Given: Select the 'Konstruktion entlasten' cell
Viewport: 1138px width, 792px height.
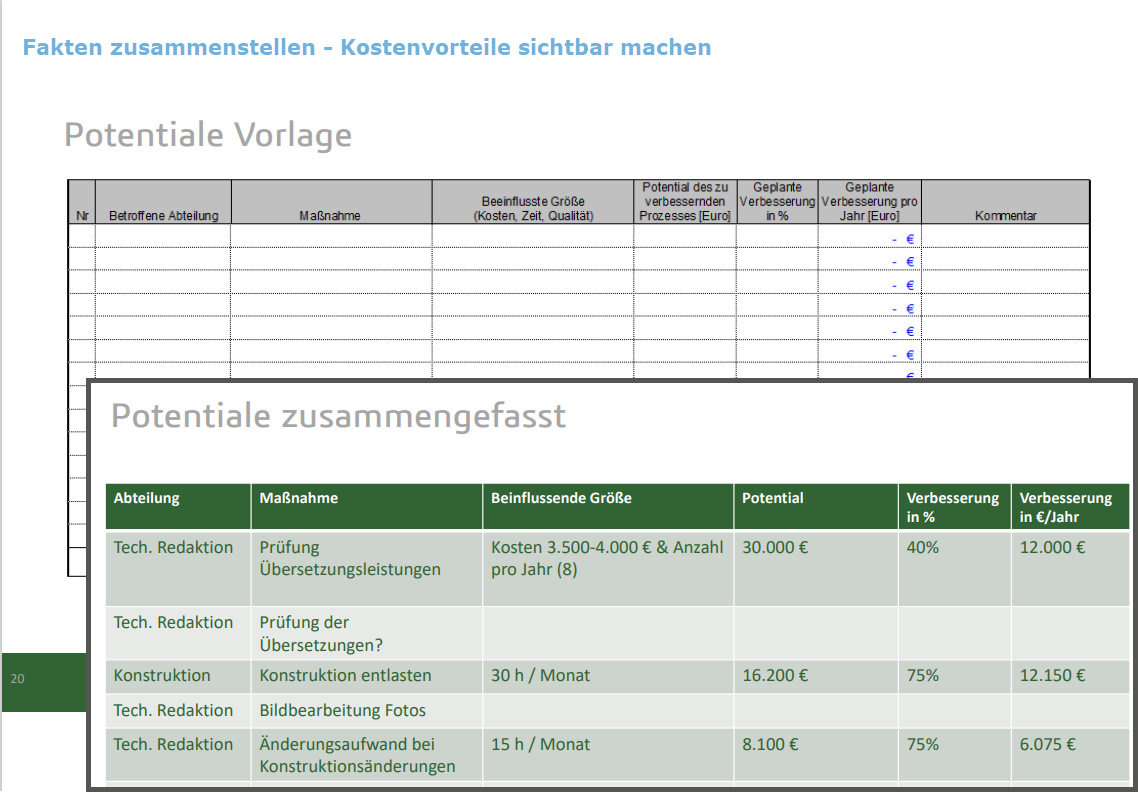Looking at the screenshot, I should [x=367, y=676].
